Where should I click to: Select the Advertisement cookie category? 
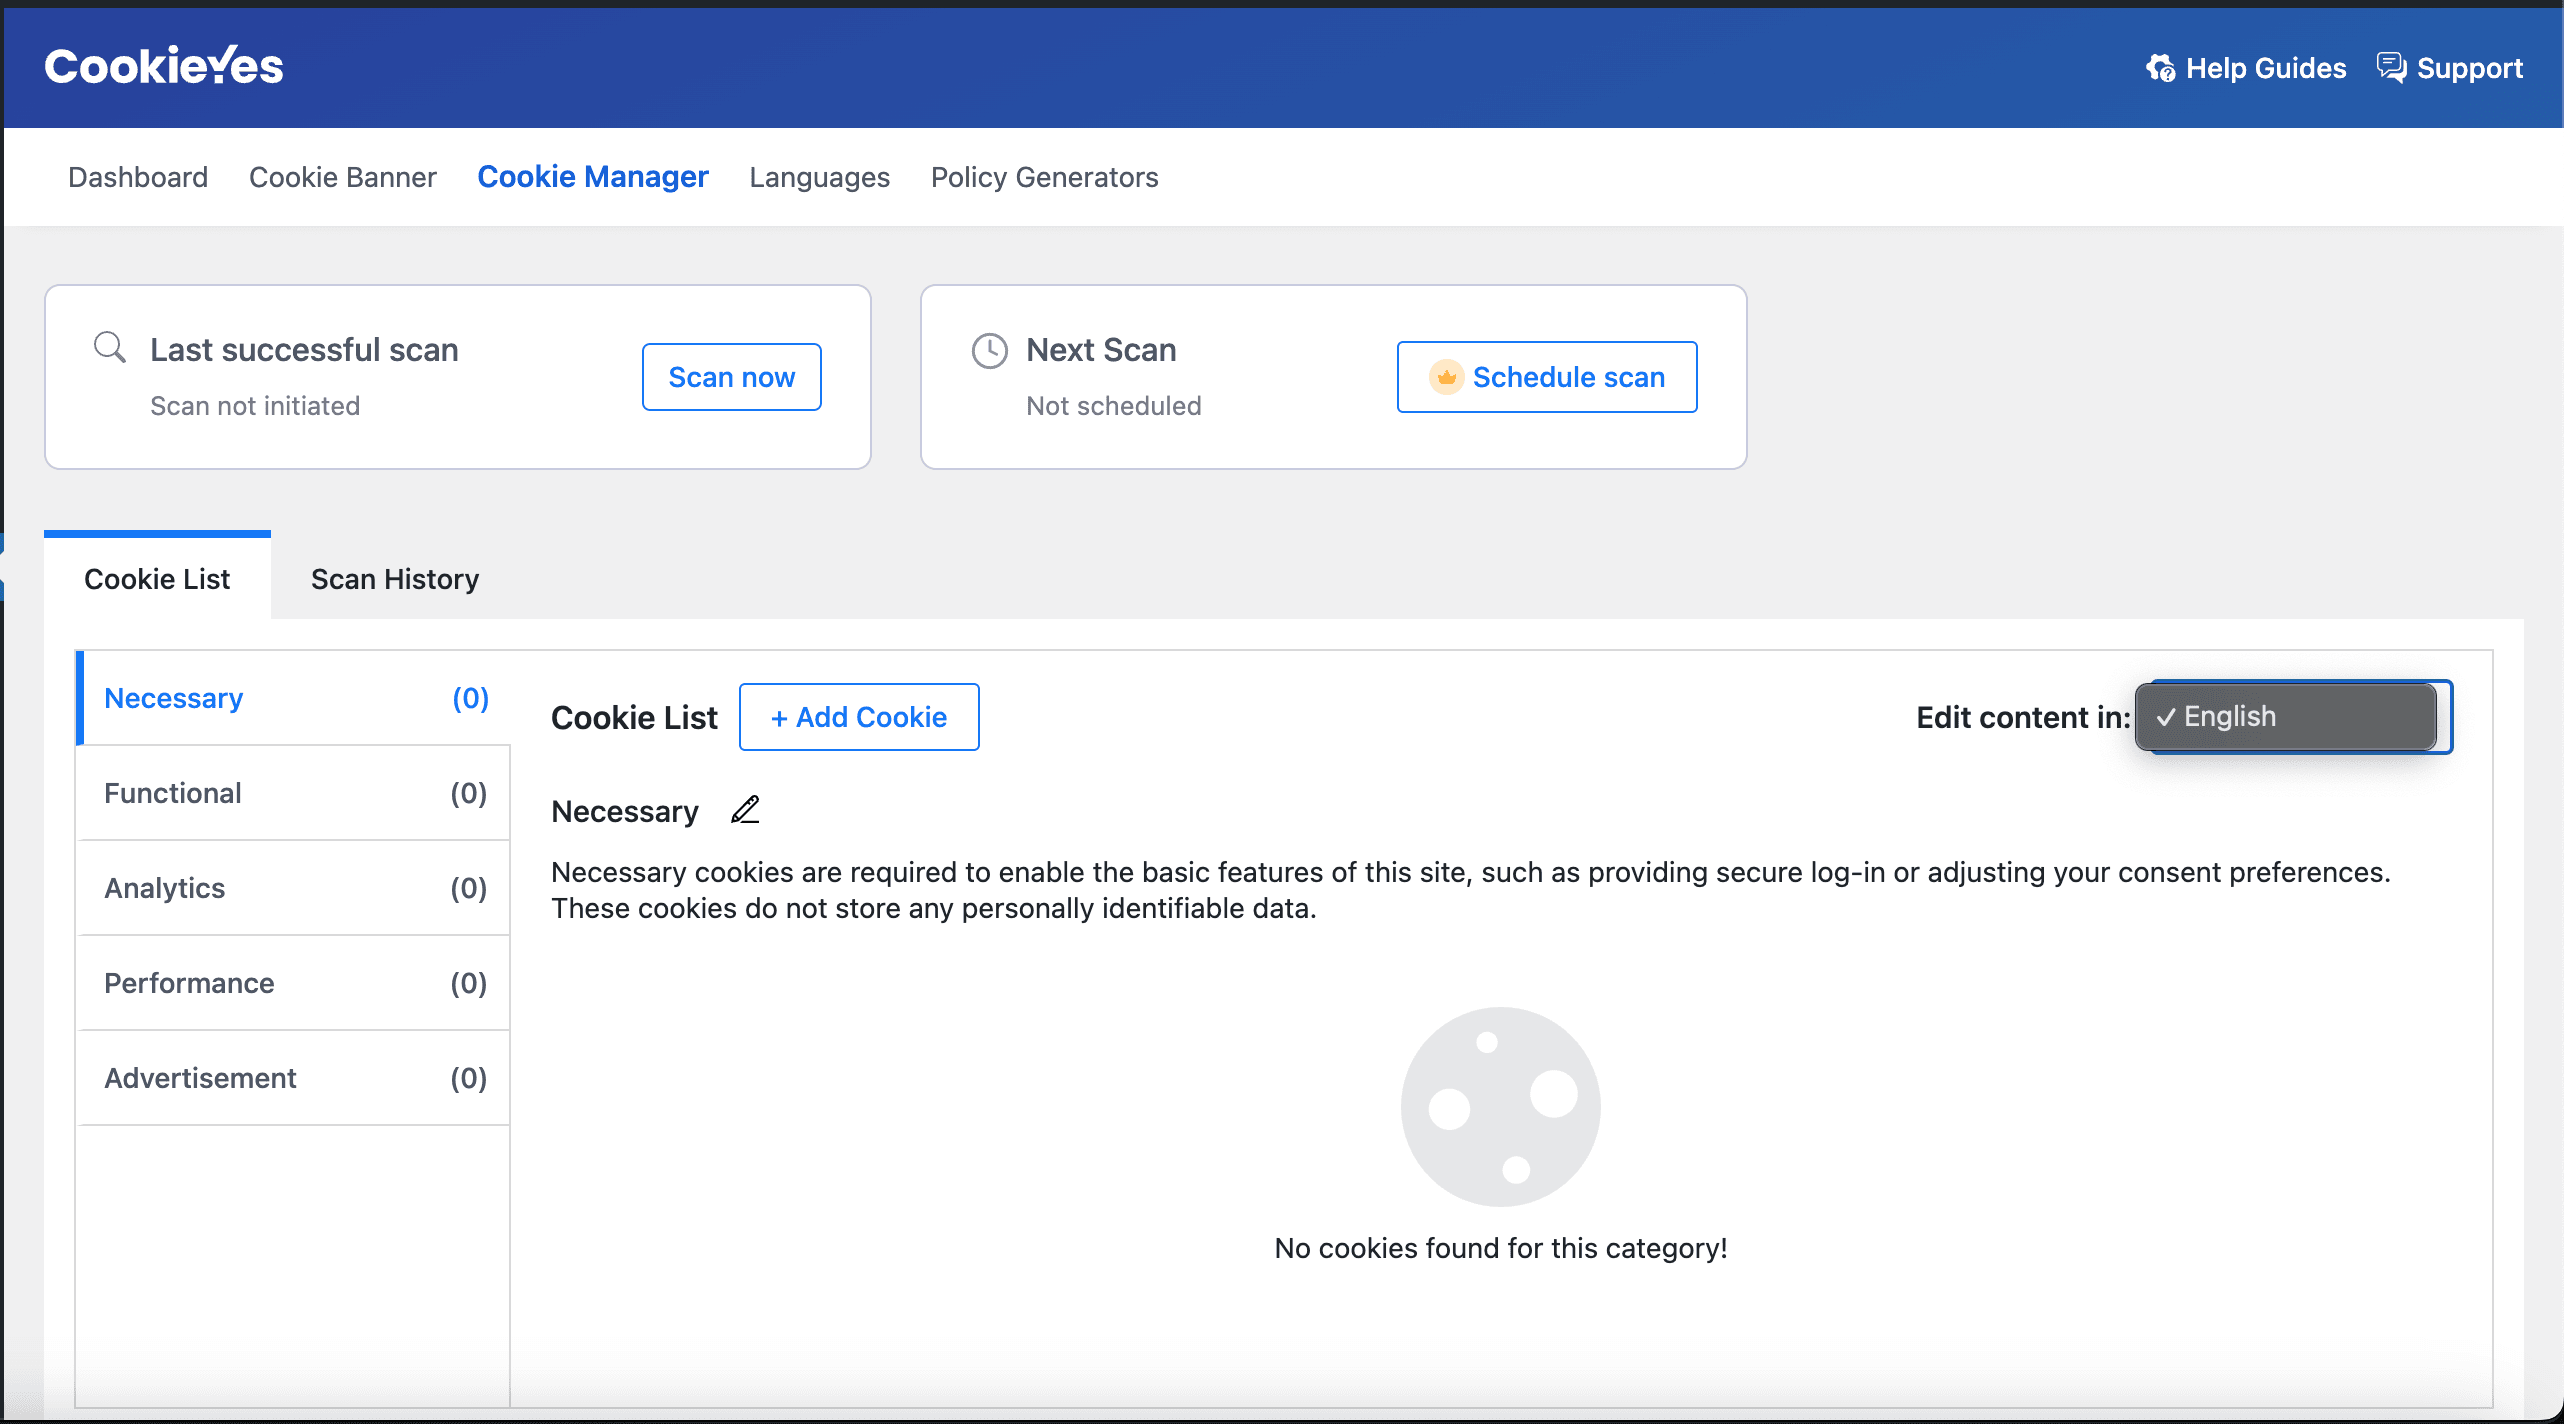[x=294, y=1078]
